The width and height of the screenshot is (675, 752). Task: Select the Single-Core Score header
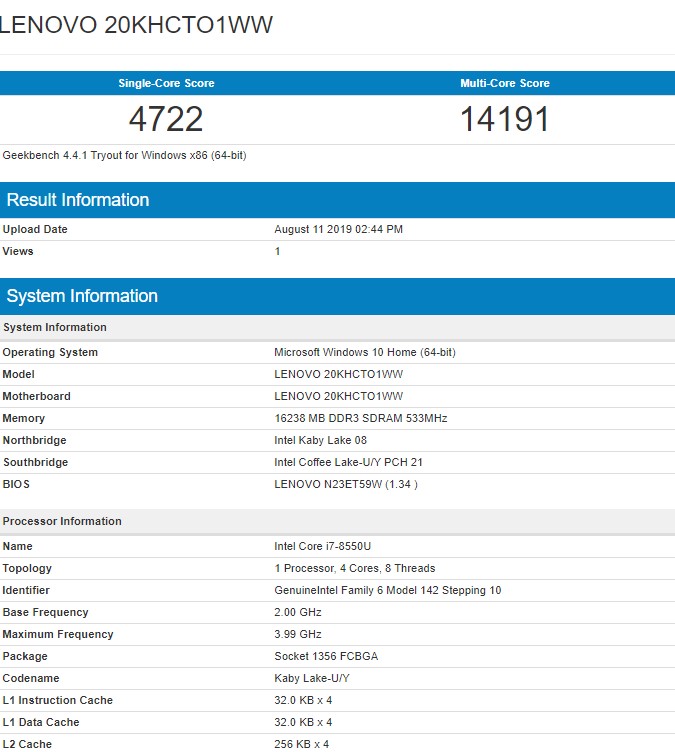coord(166,83)
